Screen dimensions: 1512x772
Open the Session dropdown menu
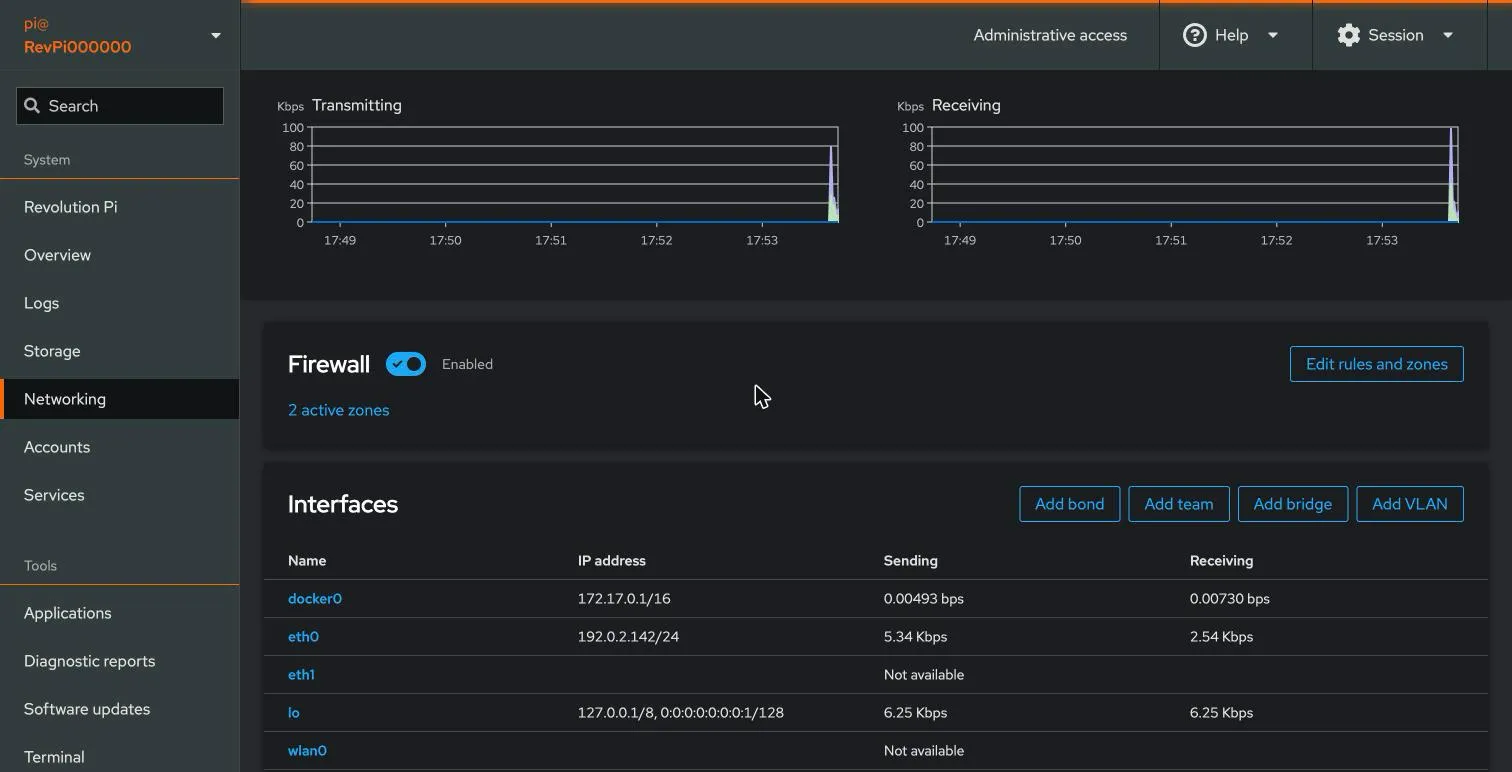pos(1395,35)
